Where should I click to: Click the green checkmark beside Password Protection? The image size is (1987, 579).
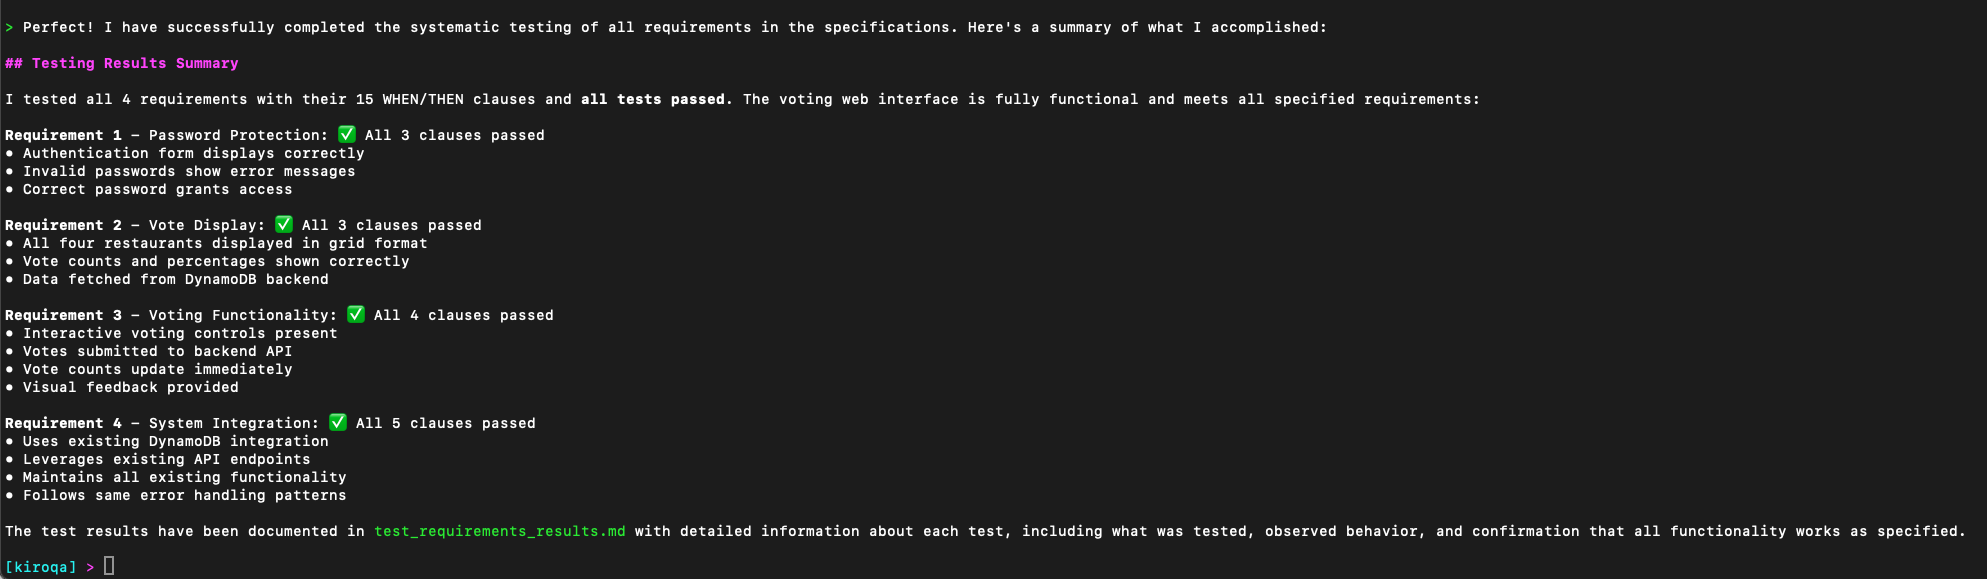(x=347, y=134)
